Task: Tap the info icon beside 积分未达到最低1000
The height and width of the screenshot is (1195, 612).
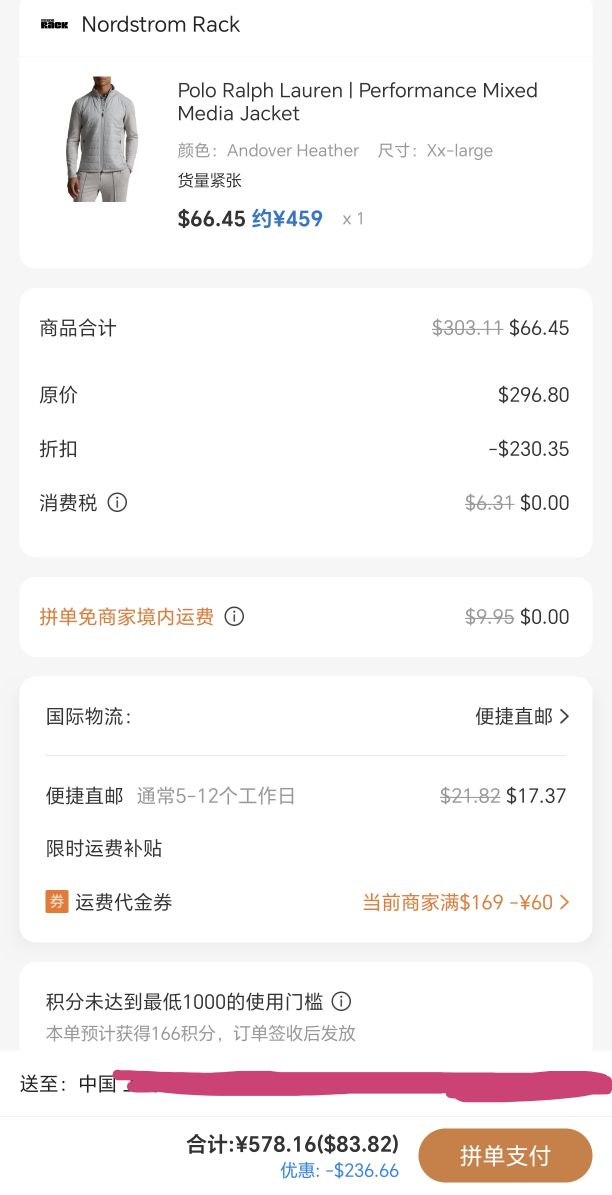Action: [341, 1001]
